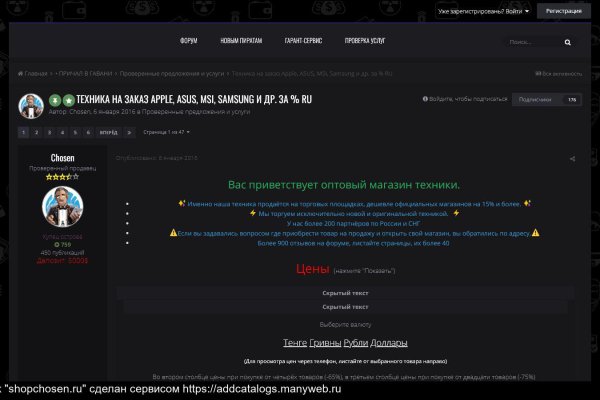Viewport: 600px width, 400px height.
Task: Click the 480 публикаций text
Action: pos(62,253)
